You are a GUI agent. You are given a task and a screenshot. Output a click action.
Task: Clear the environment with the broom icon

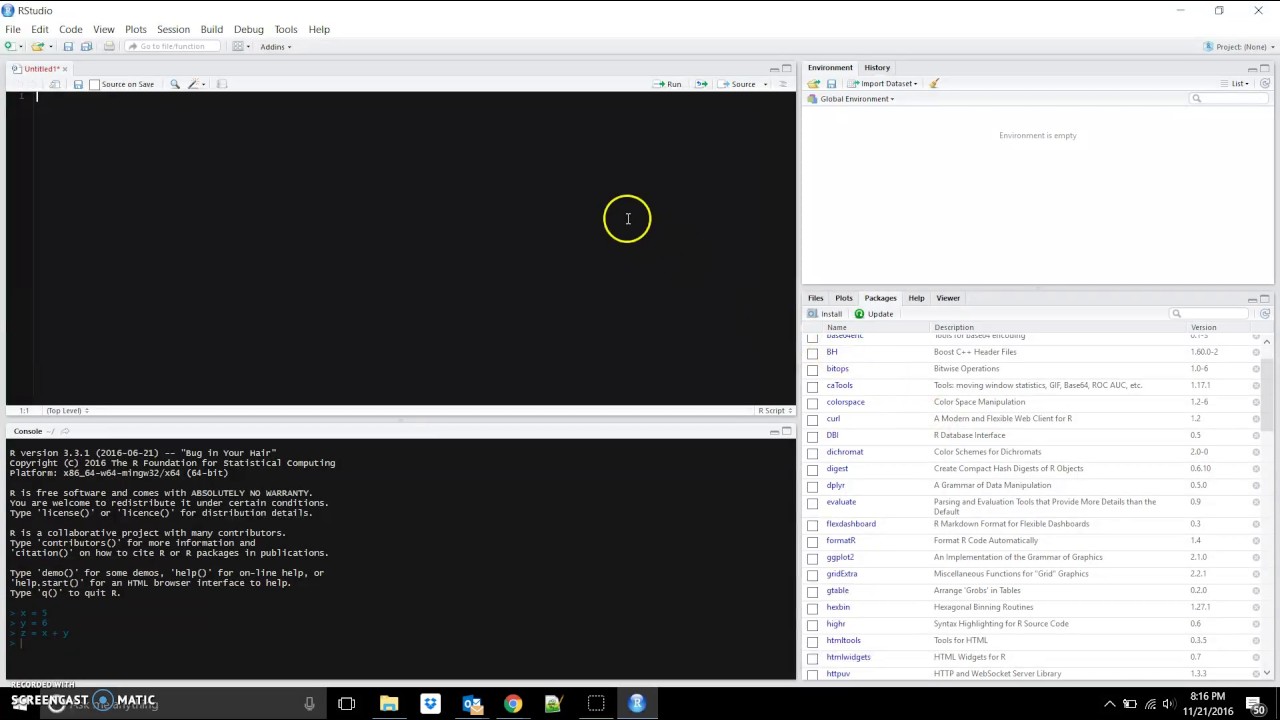(x=934, y=84)
